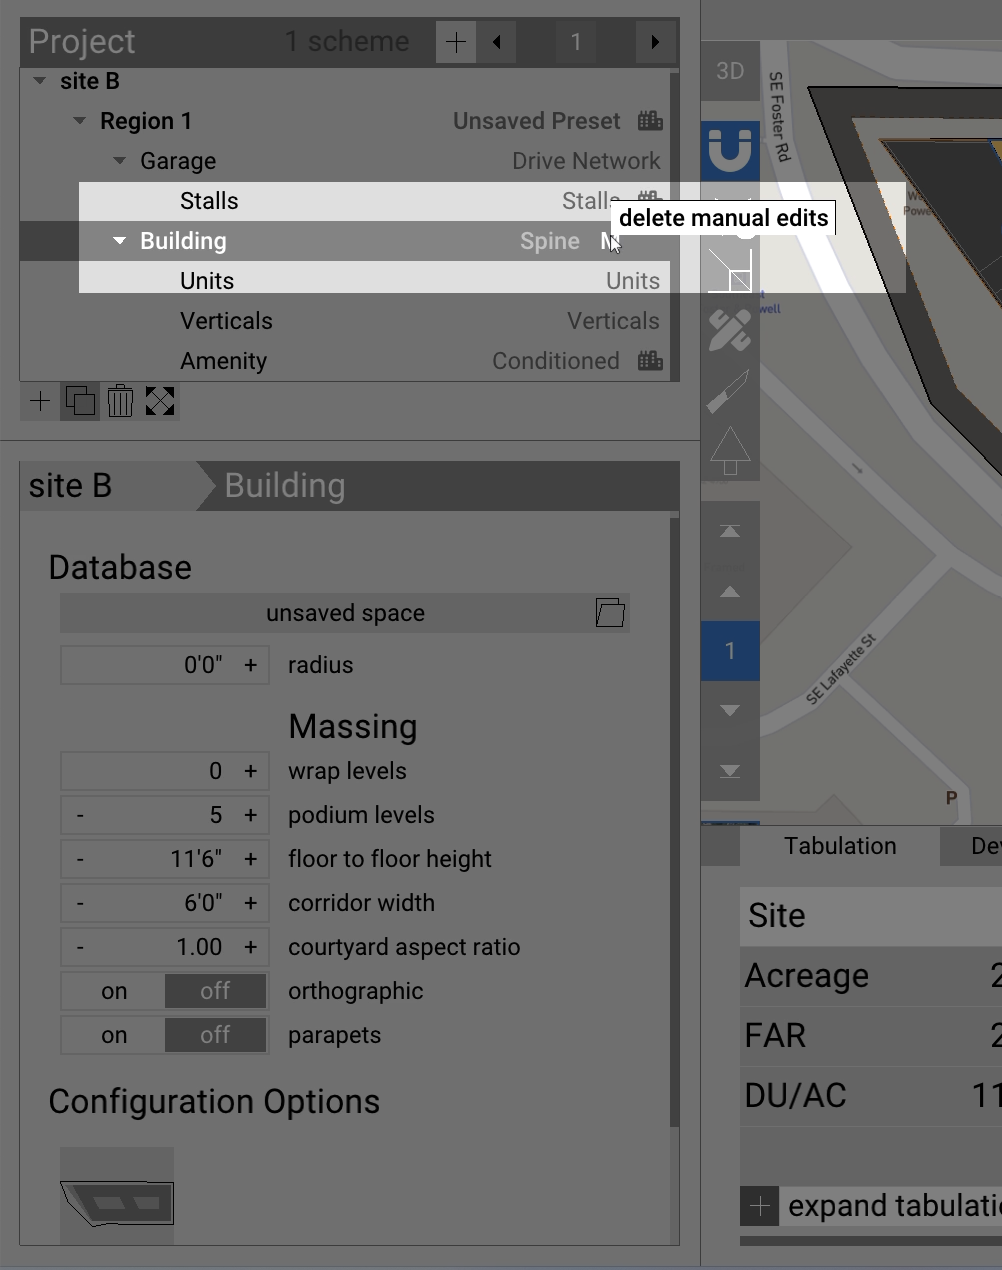
Task: Switch to 3D view
Action: [730, 71]
